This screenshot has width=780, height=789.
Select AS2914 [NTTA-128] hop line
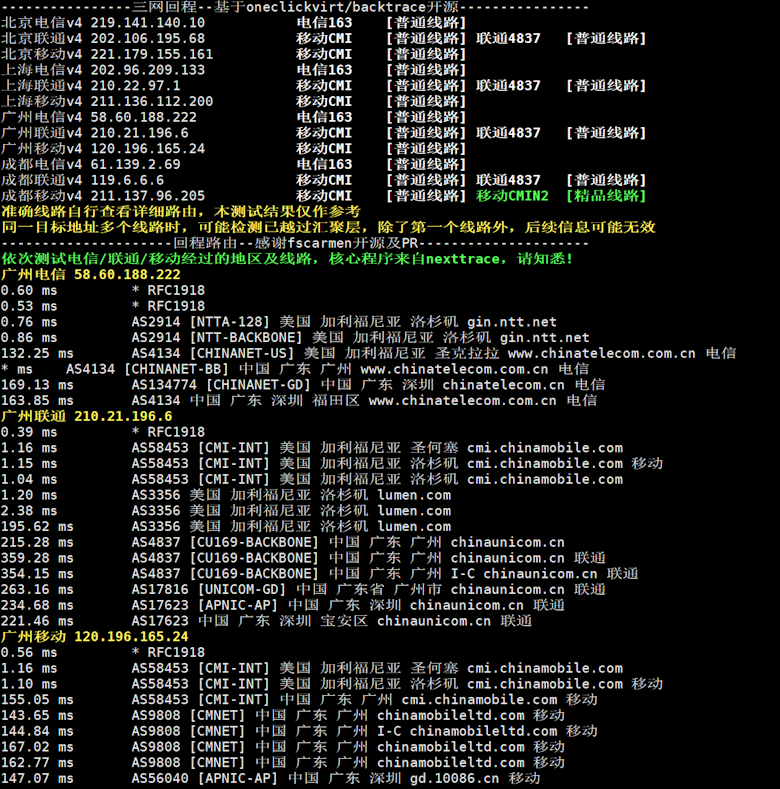coord(279,322)
